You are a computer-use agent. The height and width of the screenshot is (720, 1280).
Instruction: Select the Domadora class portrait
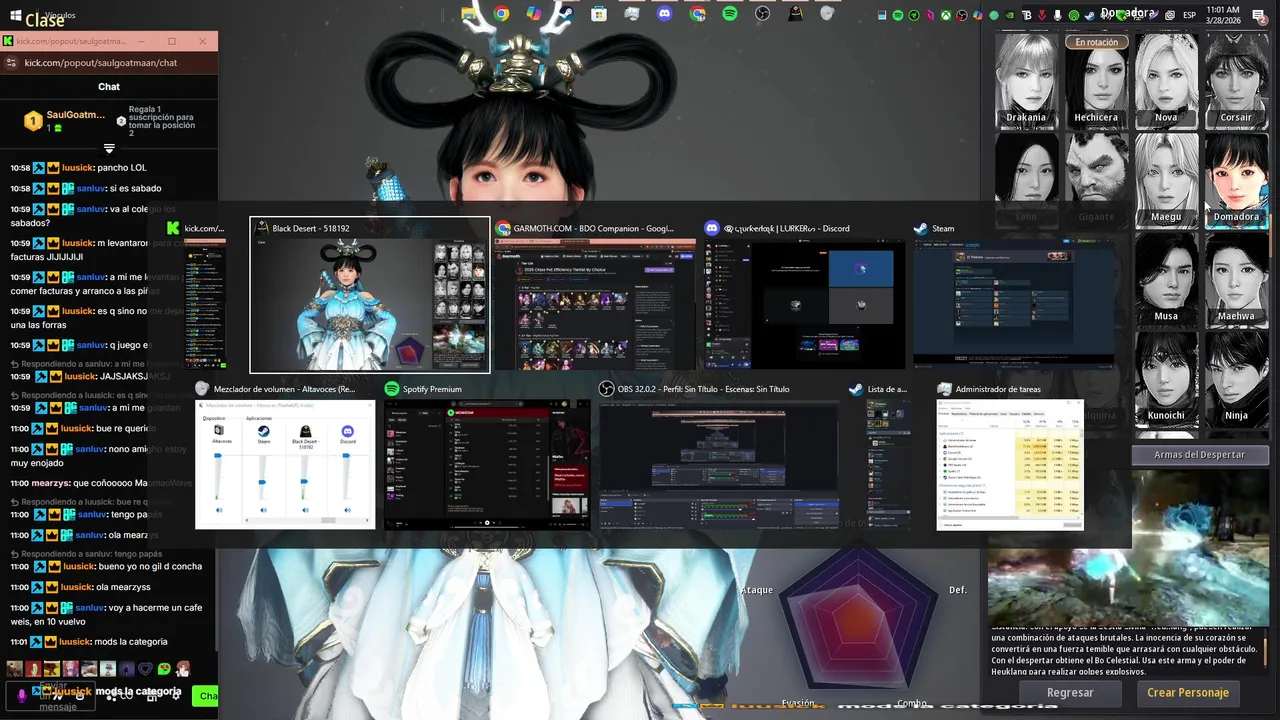[x=1236, y=180]
